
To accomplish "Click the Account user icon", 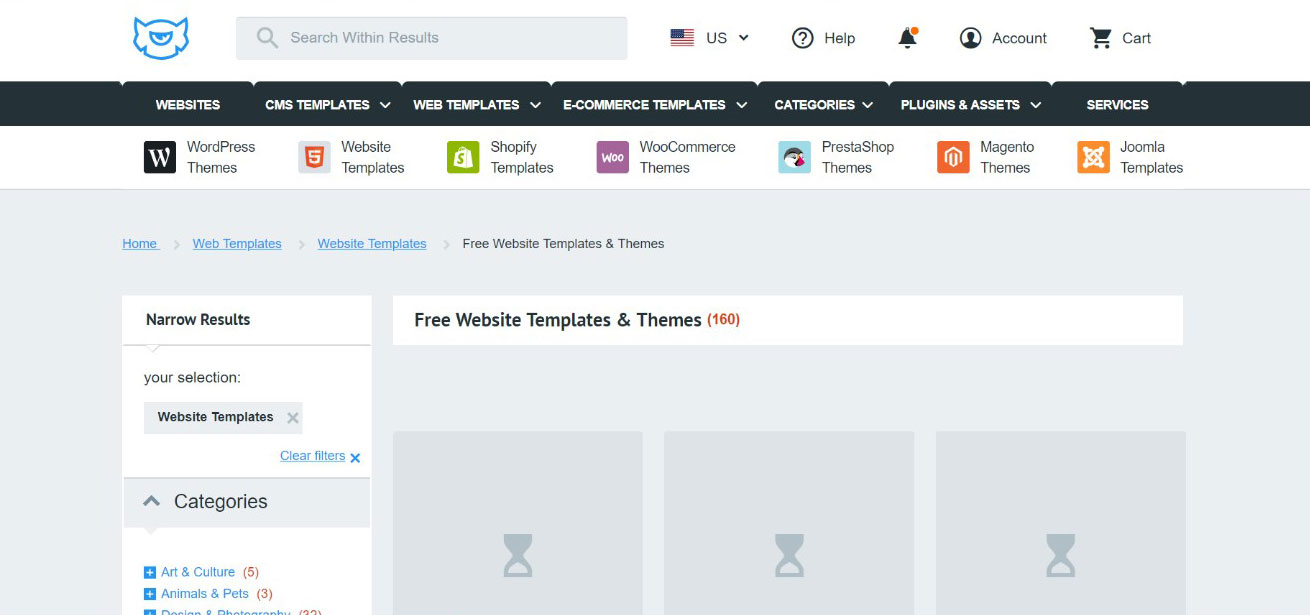I will click(x=970, y=38).
